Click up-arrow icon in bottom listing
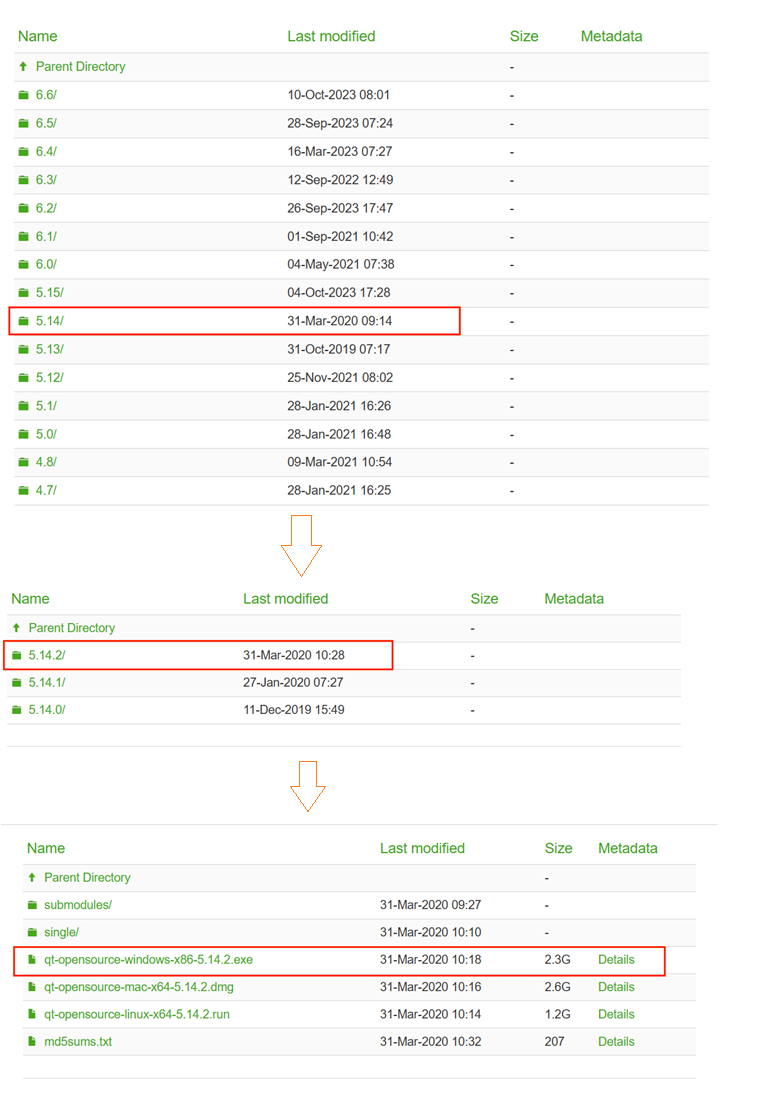 [x=31, y=878]
